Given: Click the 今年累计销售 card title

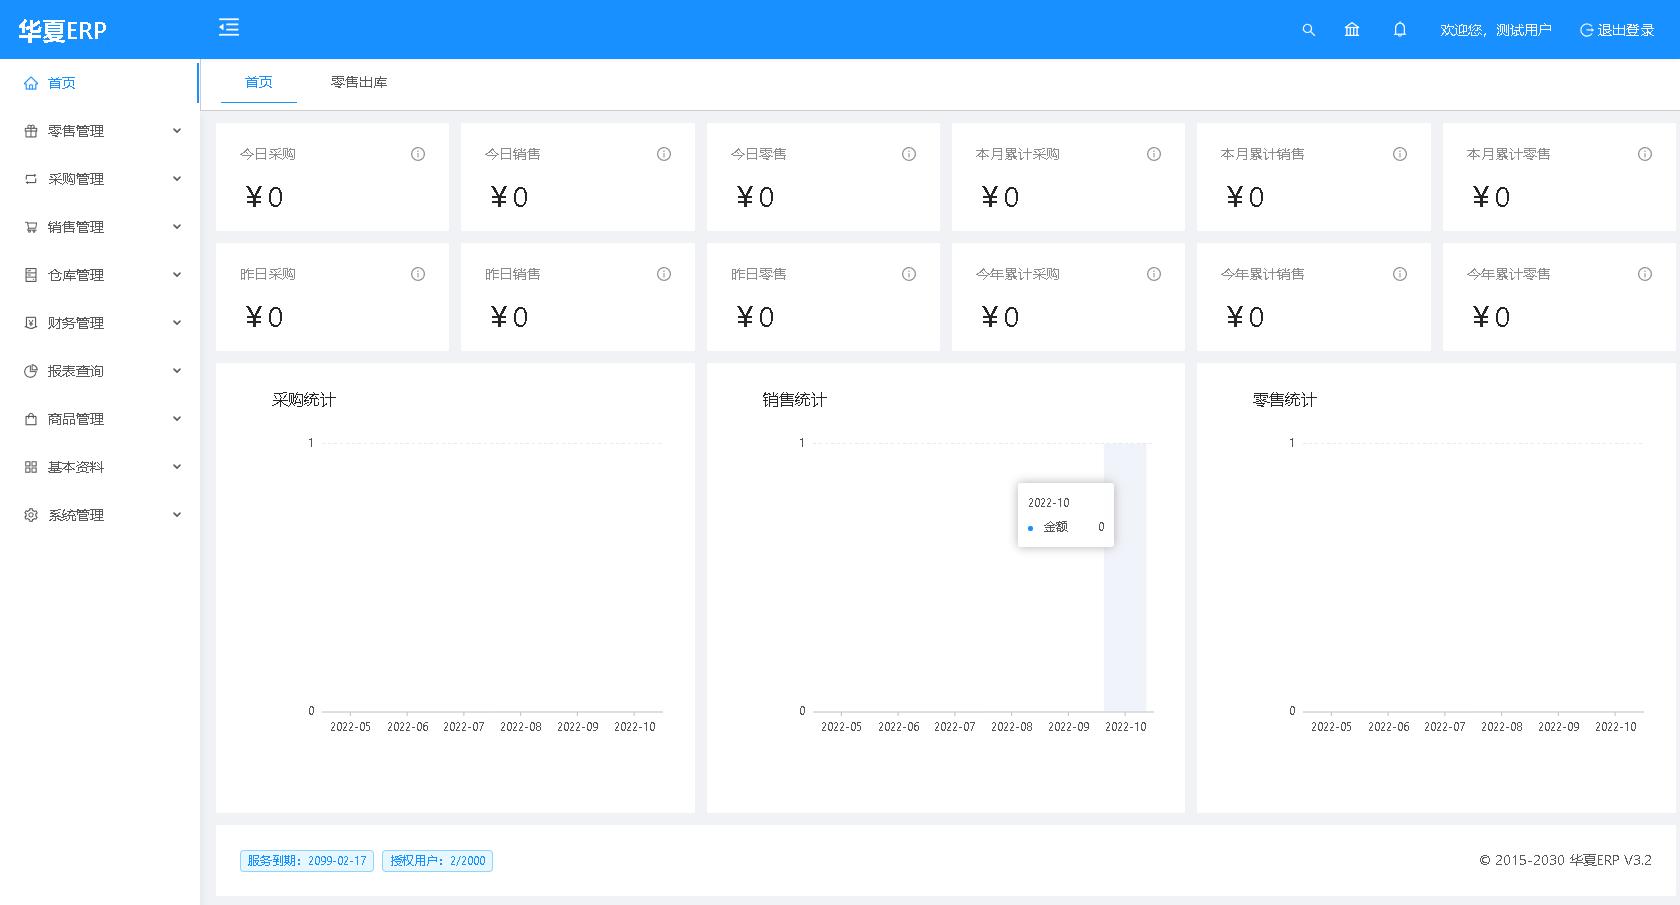Looking at the screenshot, I should (x=1263, y=274).
